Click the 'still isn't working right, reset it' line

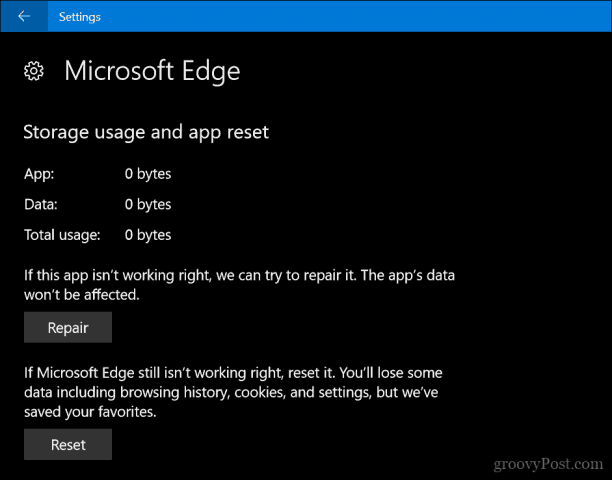click(233, 373)
